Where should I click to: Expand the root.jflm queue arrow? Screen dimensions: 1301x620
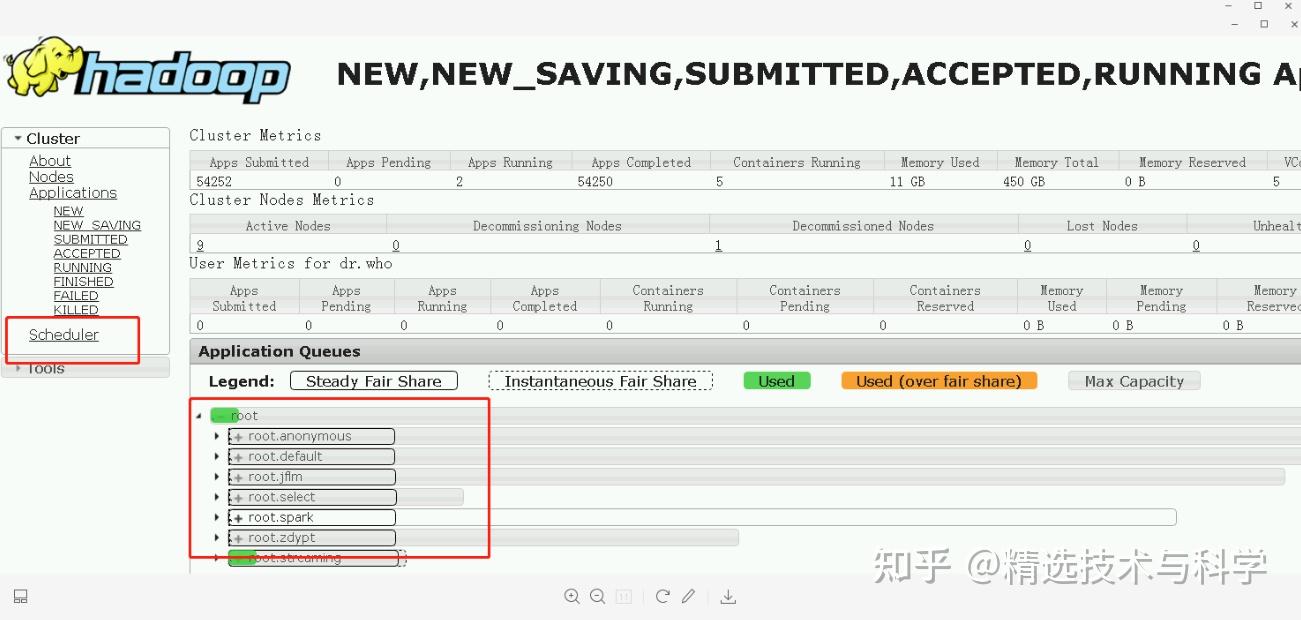pos(217,477)
